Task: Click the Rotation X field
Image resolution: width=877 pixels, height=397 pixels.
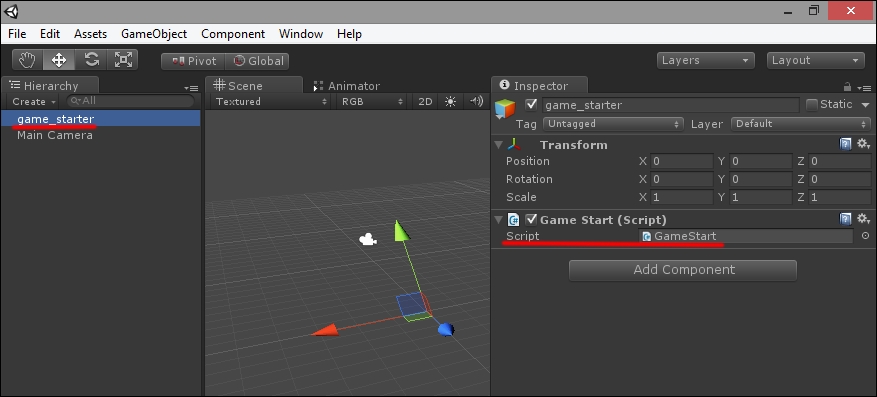Action: point(681,179)
